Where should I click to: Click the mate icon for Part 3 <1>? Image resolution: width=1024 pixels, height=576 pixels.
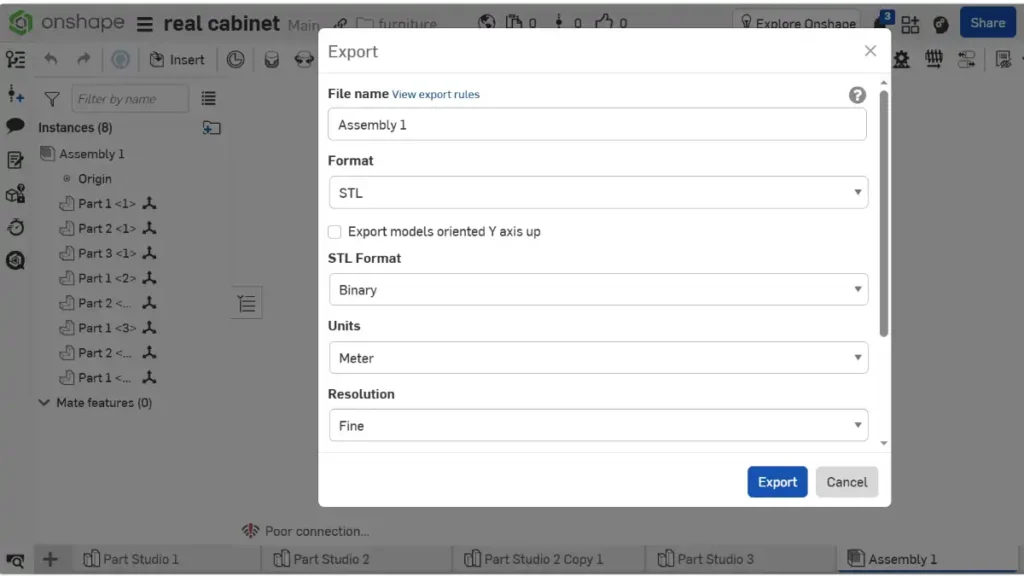pyautogui.click(x=150, y=253)
